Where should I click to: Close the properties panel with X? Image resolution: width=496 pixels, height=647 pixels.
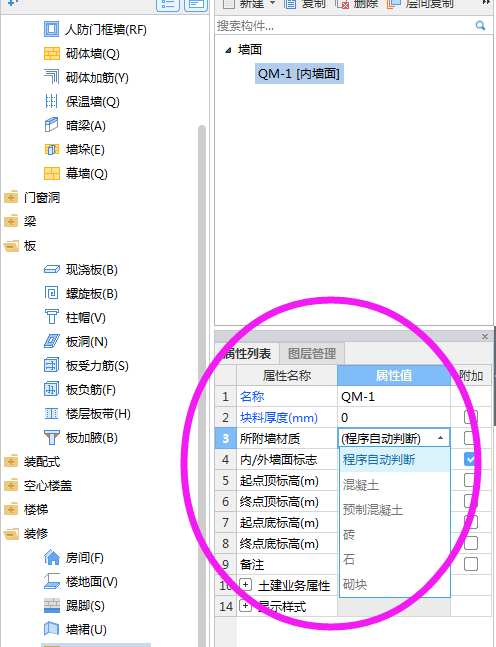tap(485, 337)
